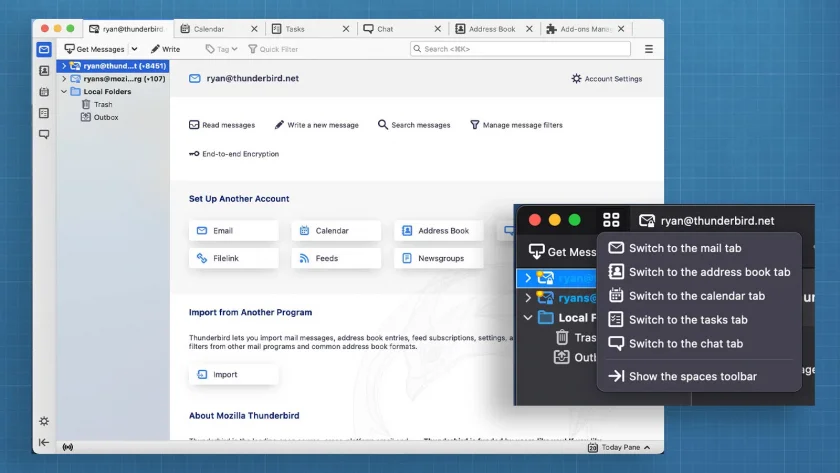Click Manage message filters
The height and width of the screenshot is (473, 840).
pos(516,125)
